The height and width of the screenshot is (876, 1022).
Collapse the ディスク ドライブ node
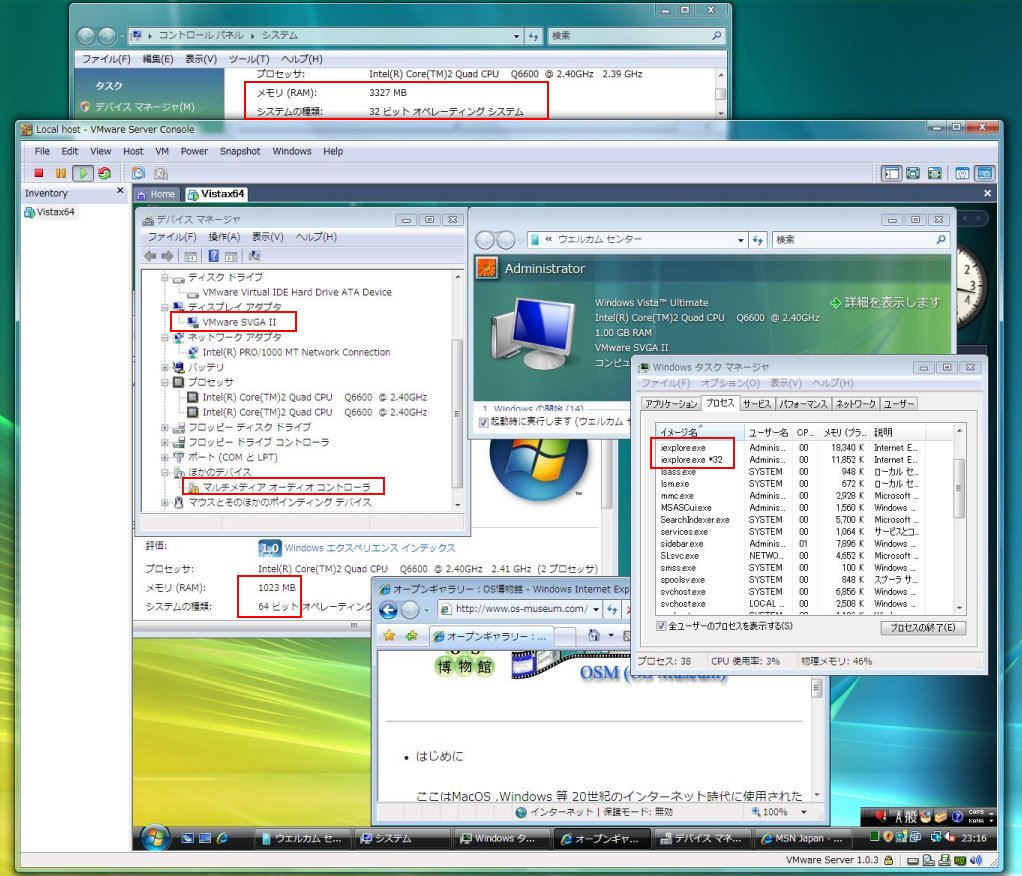tap(165, 278)
